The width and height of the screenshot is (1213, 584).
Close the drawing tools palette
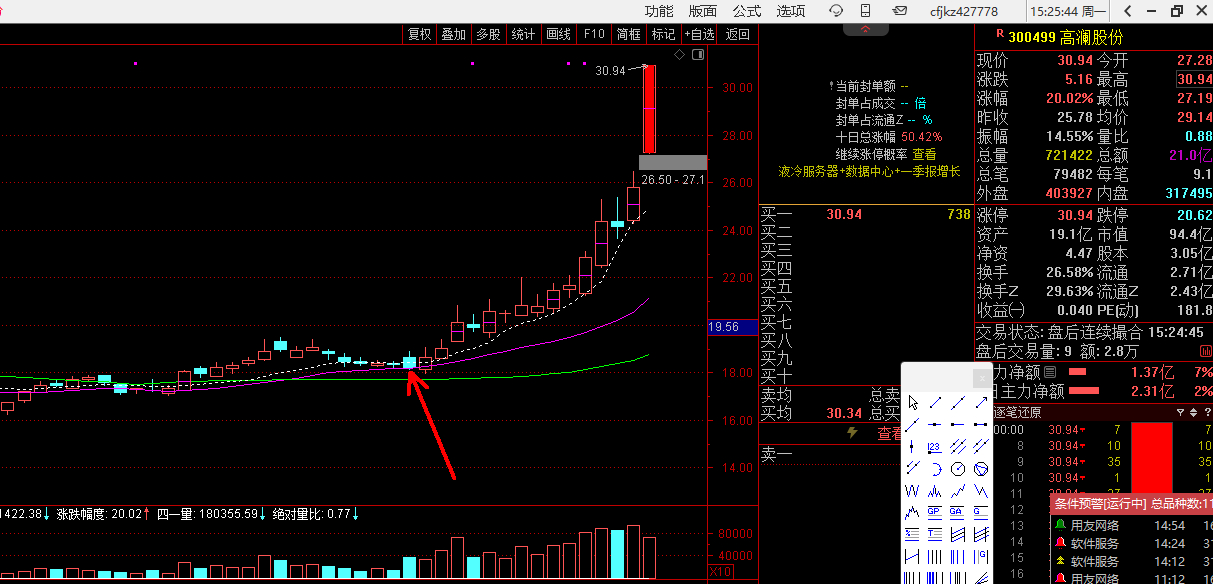point(982,378)
